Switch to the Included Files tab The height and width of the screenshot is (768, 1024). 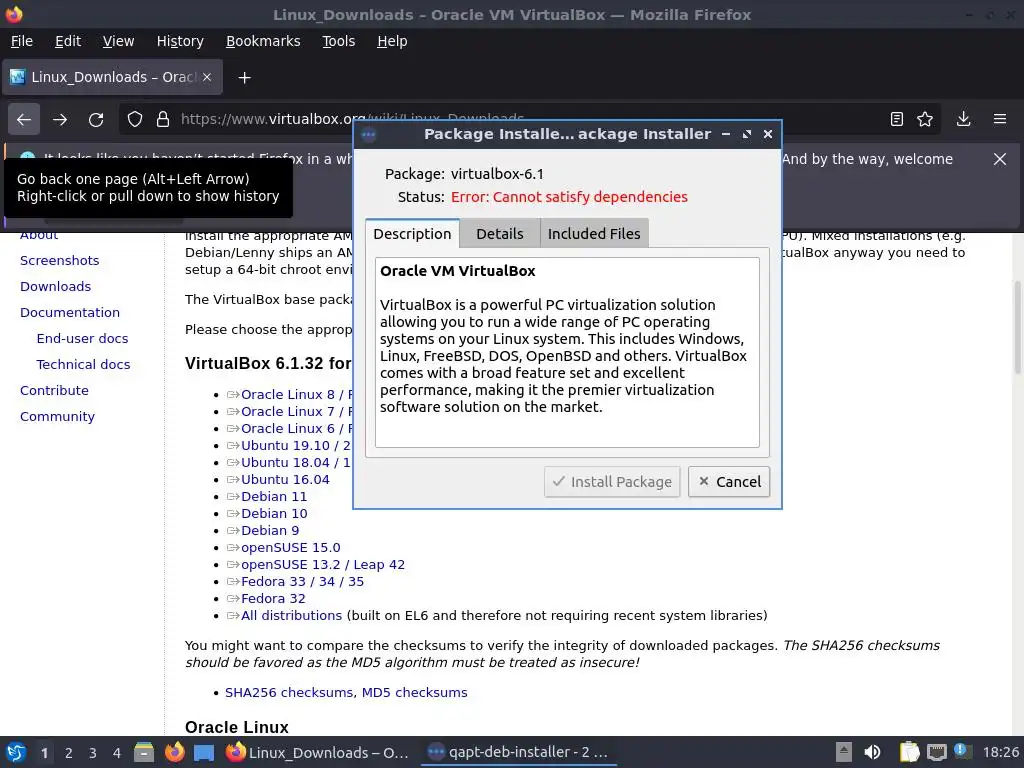(x=594, y=234)
